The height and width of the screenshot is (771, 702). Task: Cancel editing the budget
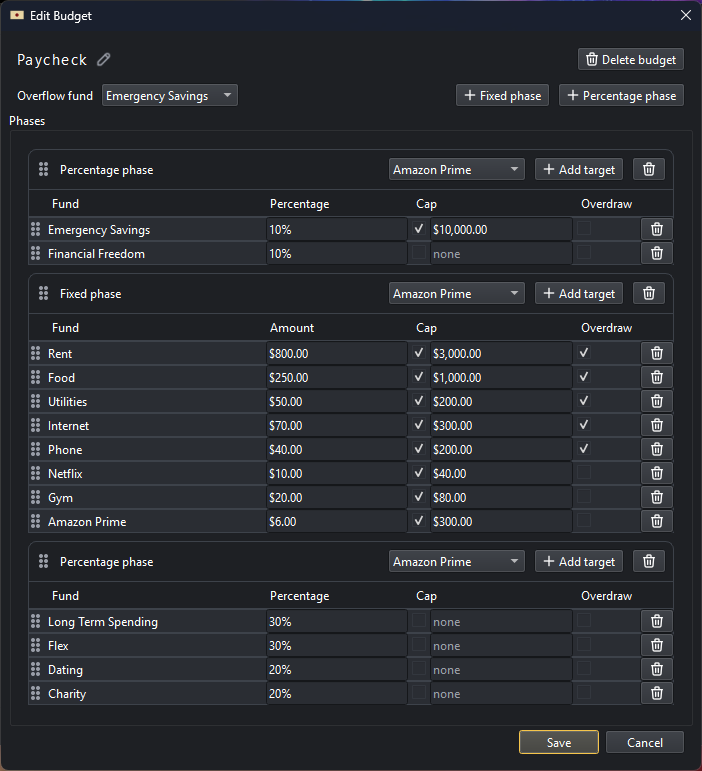point(644,742)
